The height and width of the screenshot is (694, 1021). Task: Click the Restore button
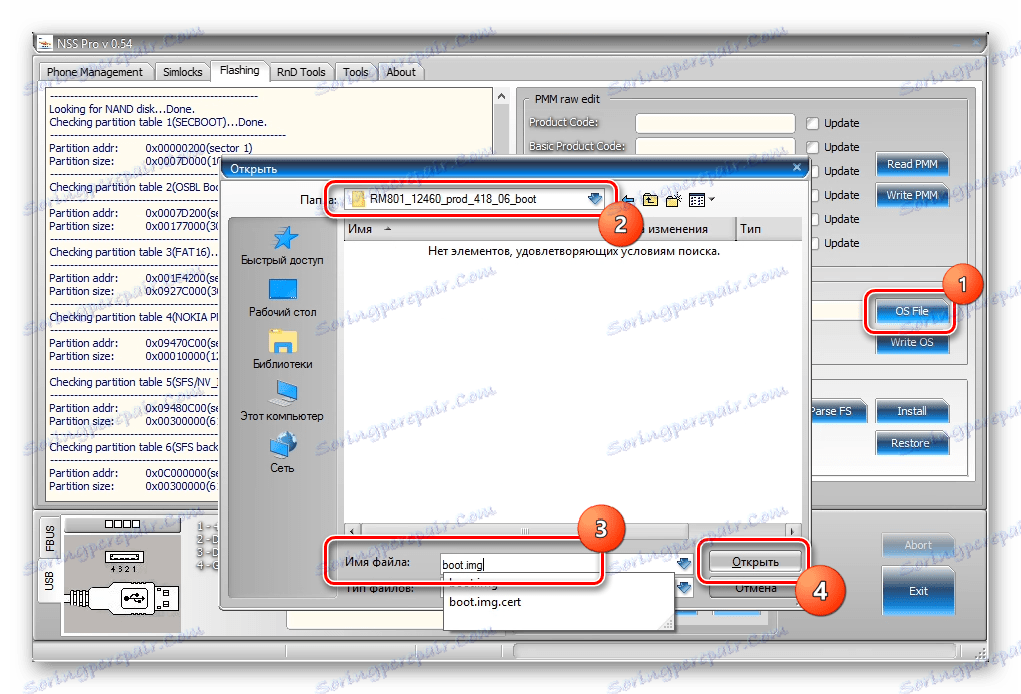click(912, 443)
